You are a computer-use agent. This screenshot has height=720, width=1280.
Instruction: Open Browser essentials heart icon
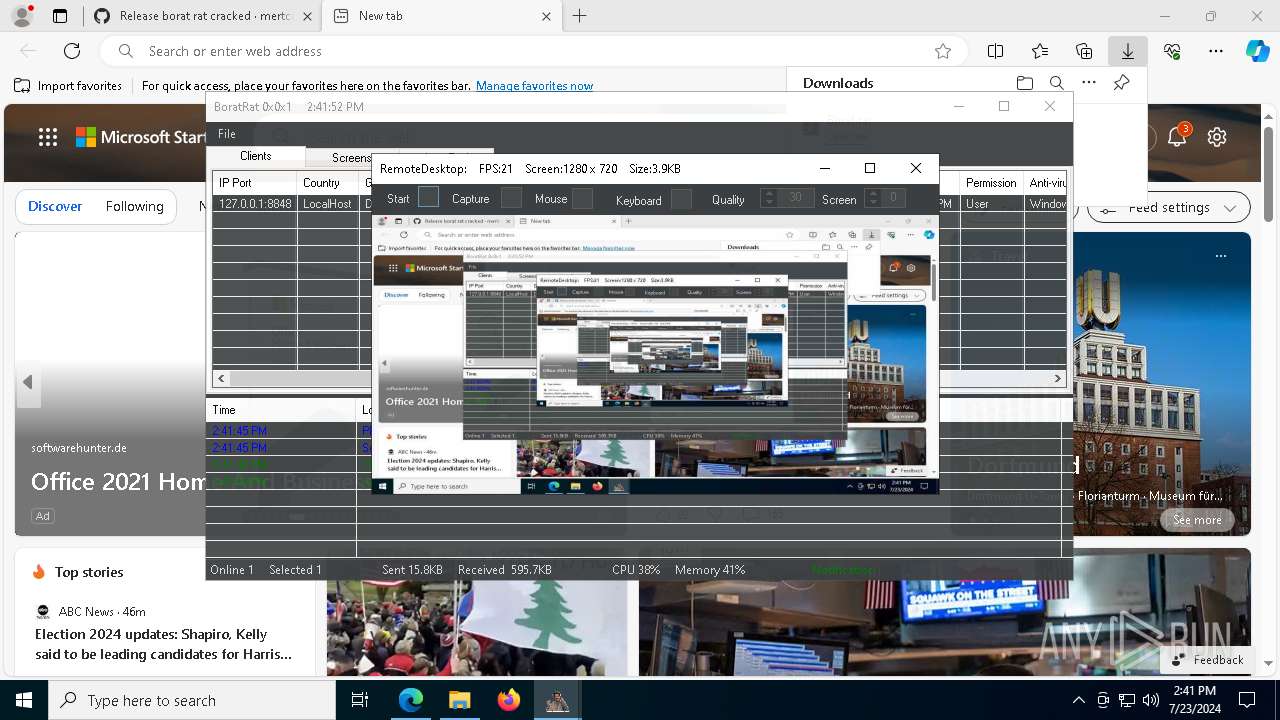click(1172, 51)
